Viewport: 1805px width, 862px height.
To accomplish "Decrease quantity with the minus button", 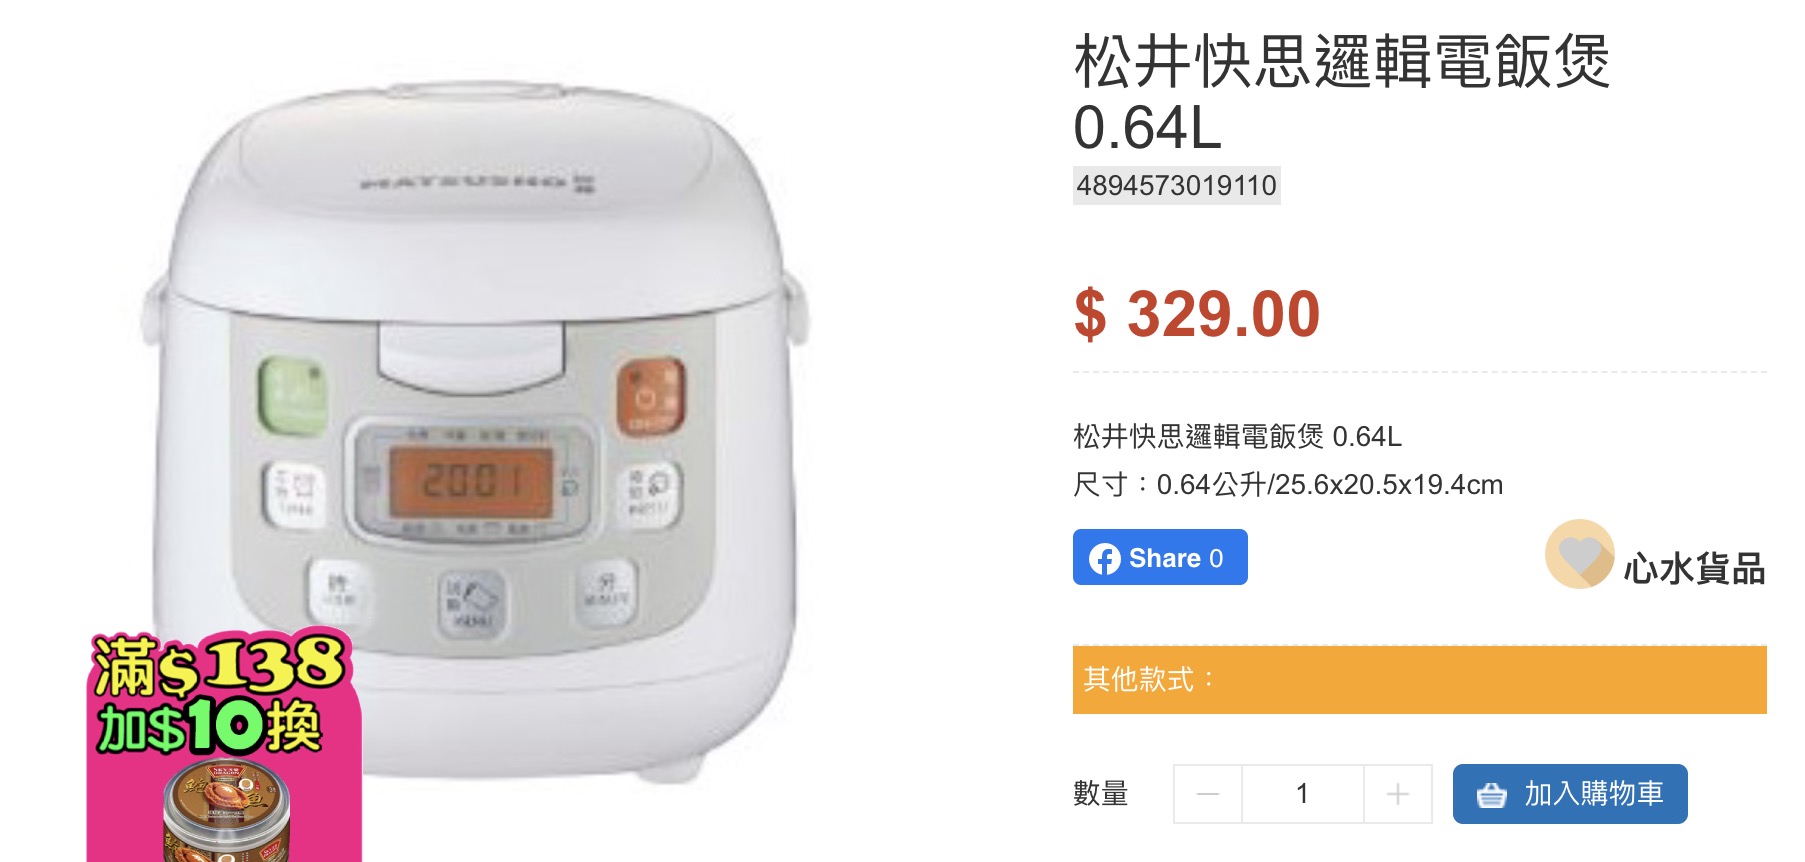I will (x=1208, y=794).
